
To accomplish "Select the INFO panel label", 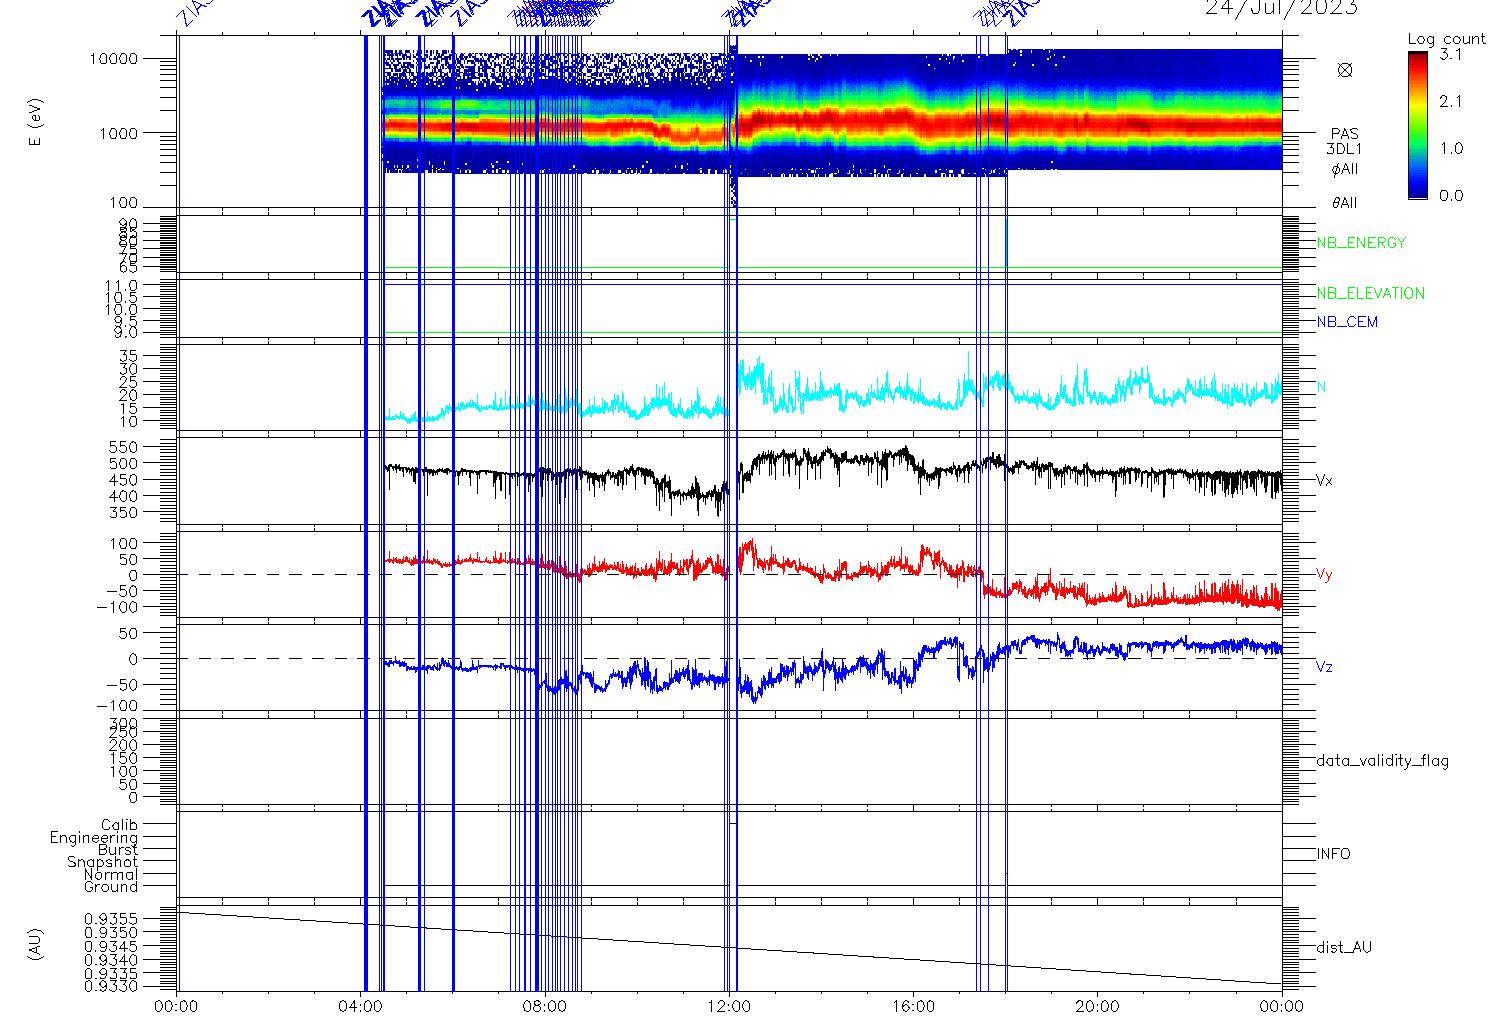I will 1334,854.
